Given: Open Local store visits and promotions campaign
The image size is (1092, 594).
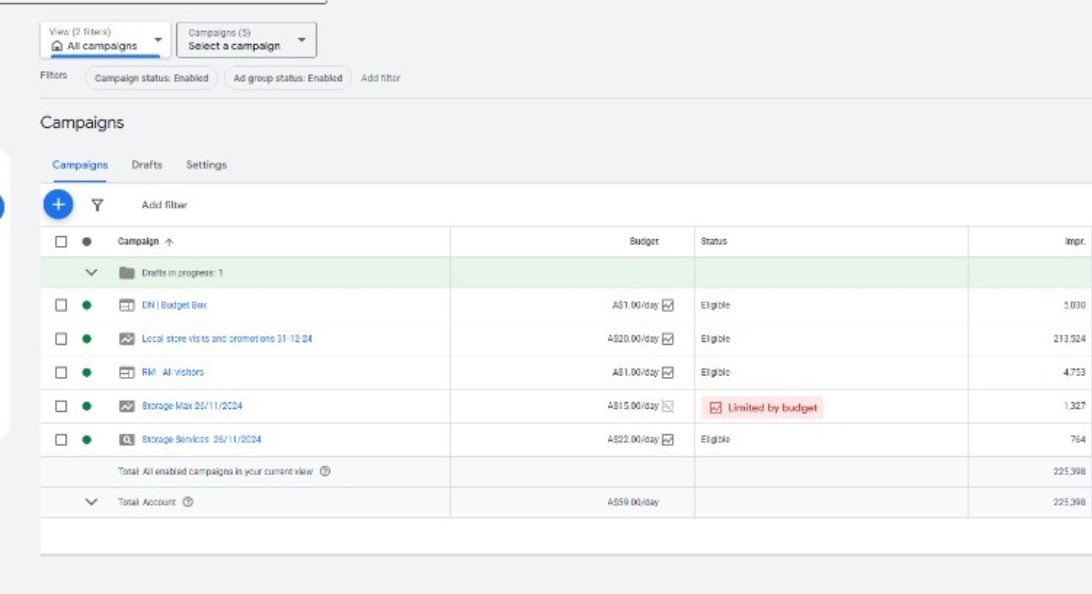Looking at the screenshot, I should (227, 339).
